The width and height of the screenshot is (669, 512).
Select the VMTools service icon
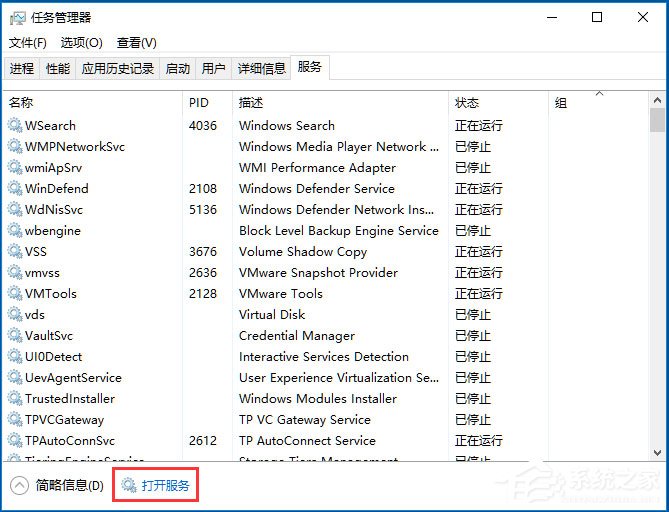[15, 294]
